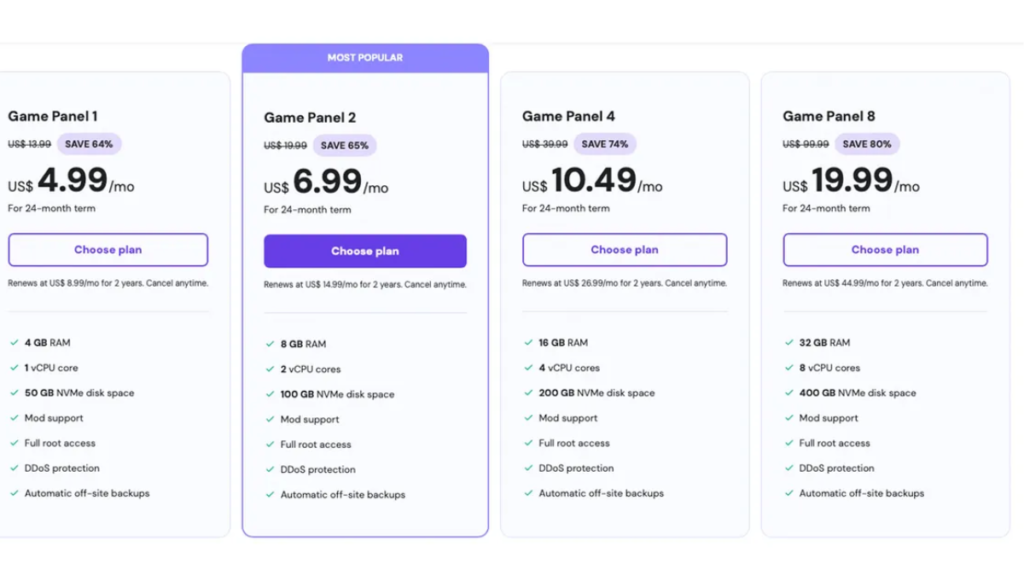Image resolution: width=1024 pixels, height=576 pixels.
Task: Click the MOST POPULAR header banner
Action: click(x=365, y=57)
